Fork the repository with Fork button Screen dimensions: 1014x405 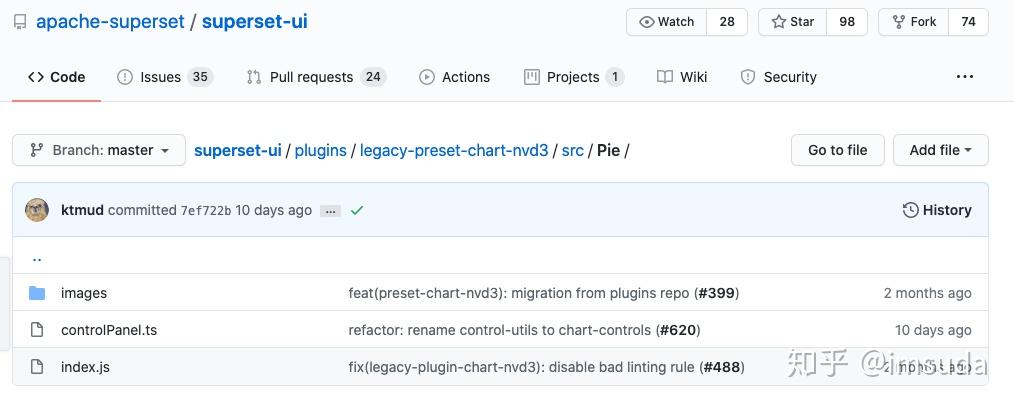tap(914, 22)
